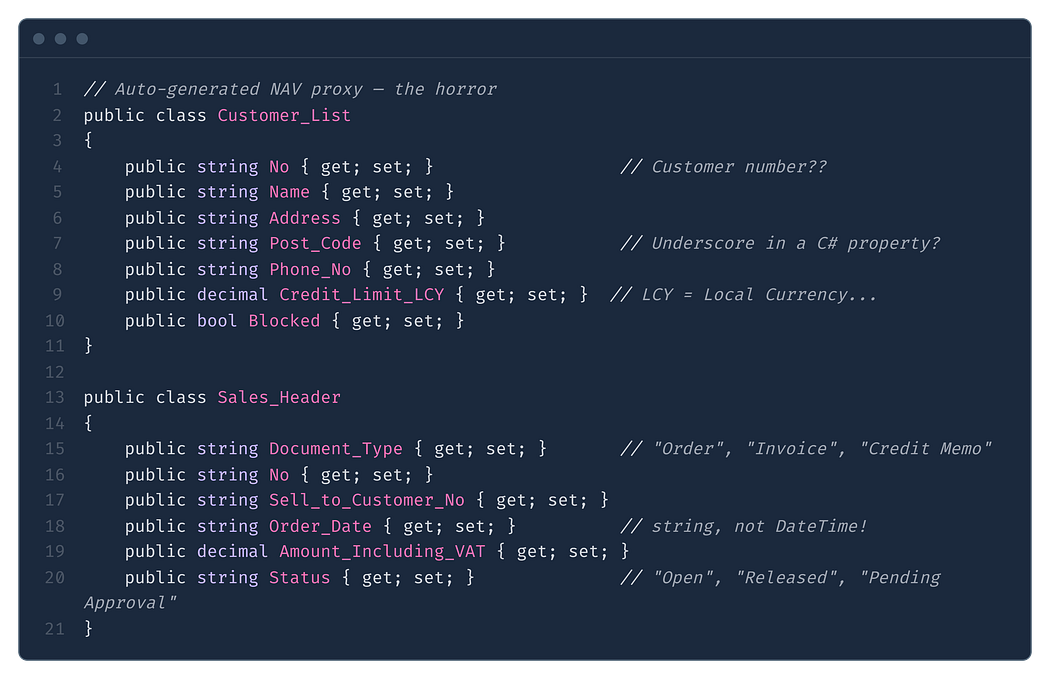The width and height of the screenshot is (1050, 679).
Task: Click the middle window dot in title bar
Action: (x=60, y=39)
